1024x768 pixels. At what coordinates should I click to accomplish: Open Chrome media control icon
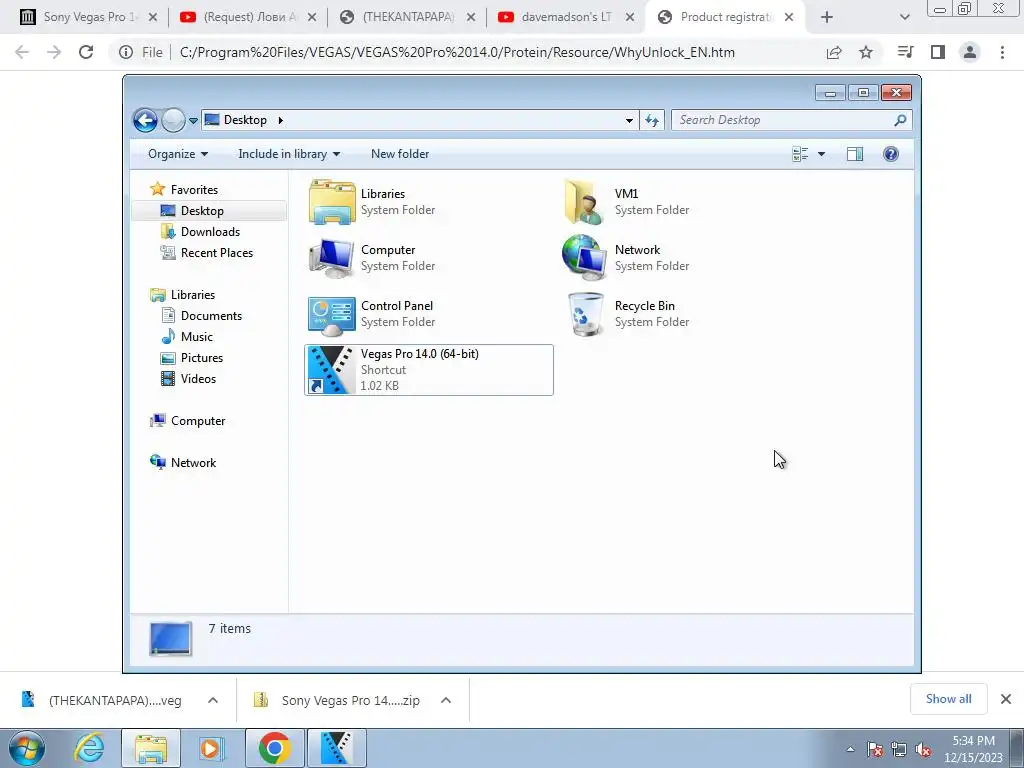pyautogui.click(x=905, y=52)
